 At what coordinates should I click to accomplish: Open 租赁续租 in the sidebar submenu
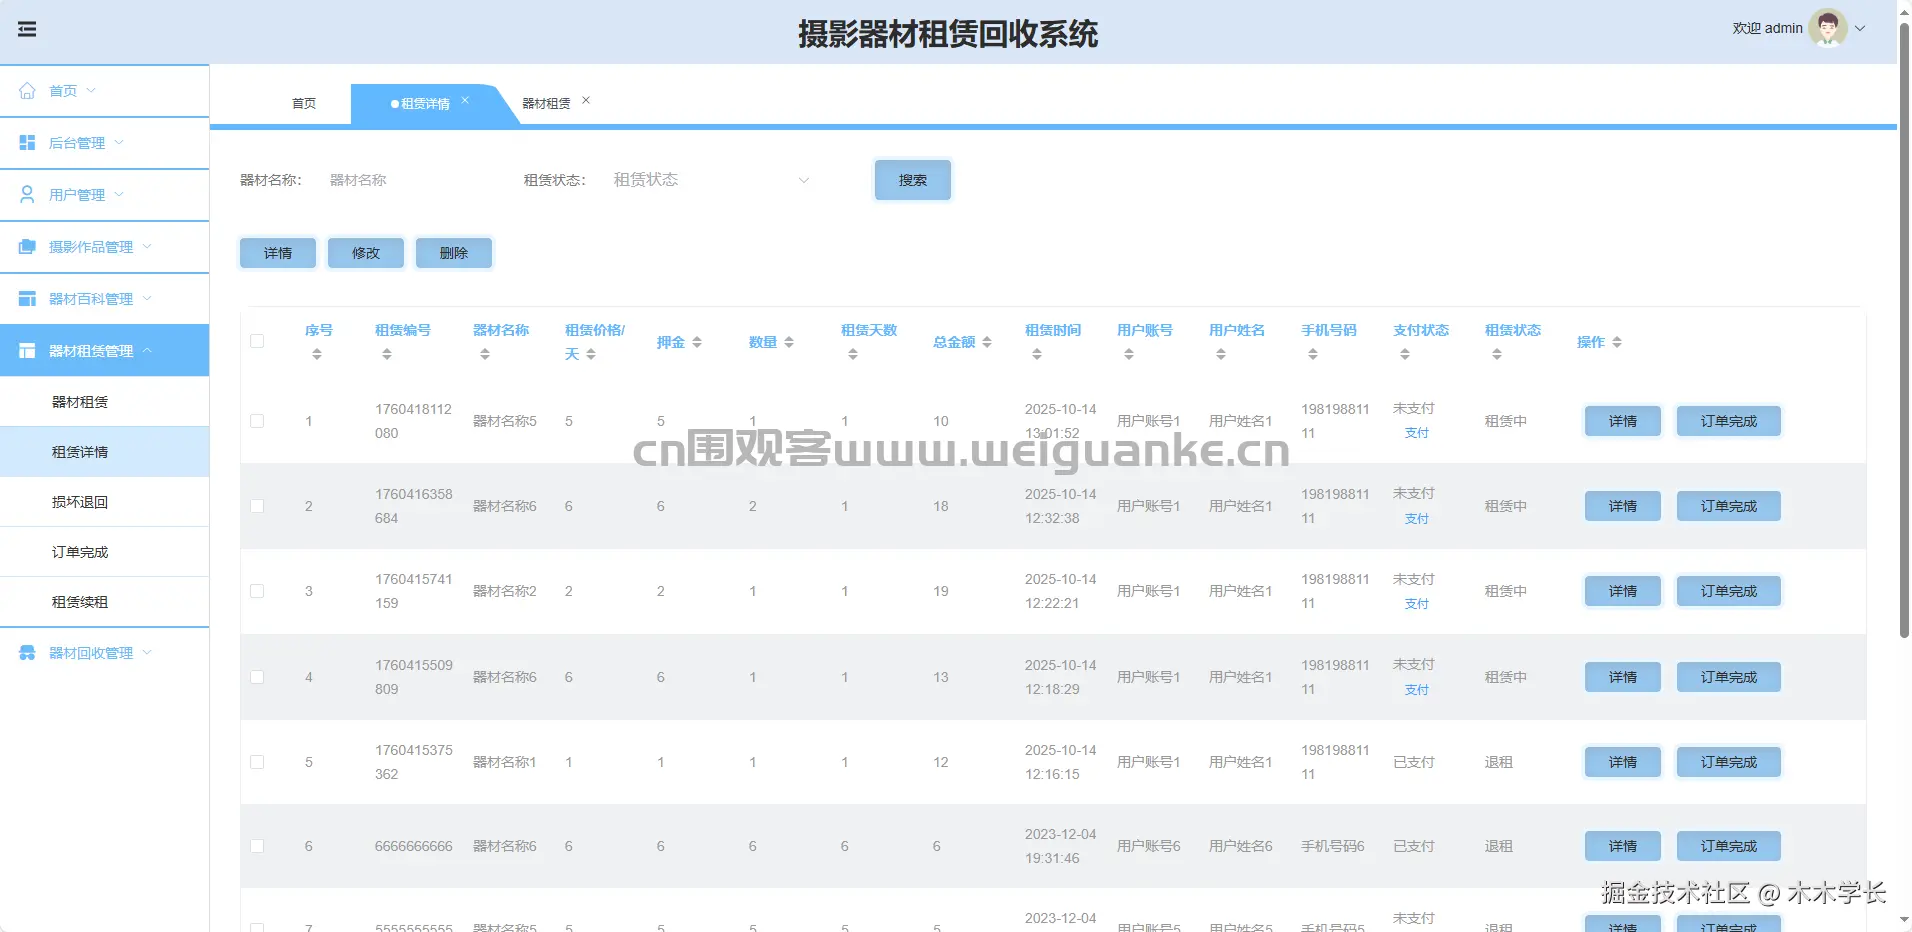(105, 602)
